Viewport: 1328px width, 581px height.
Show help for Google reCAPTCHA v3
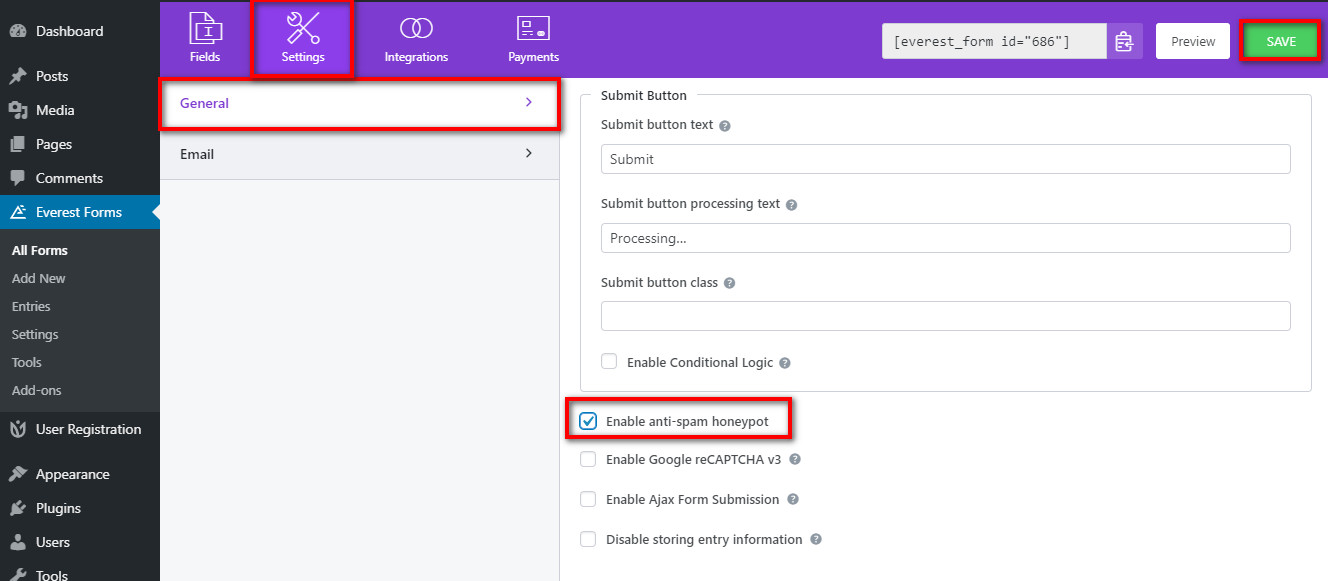point(796,460)
